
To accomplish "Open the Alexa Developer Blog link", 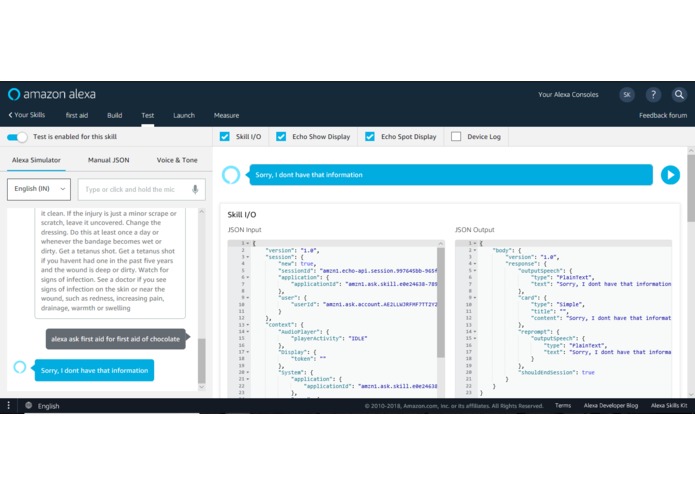I will coord(611,405).
